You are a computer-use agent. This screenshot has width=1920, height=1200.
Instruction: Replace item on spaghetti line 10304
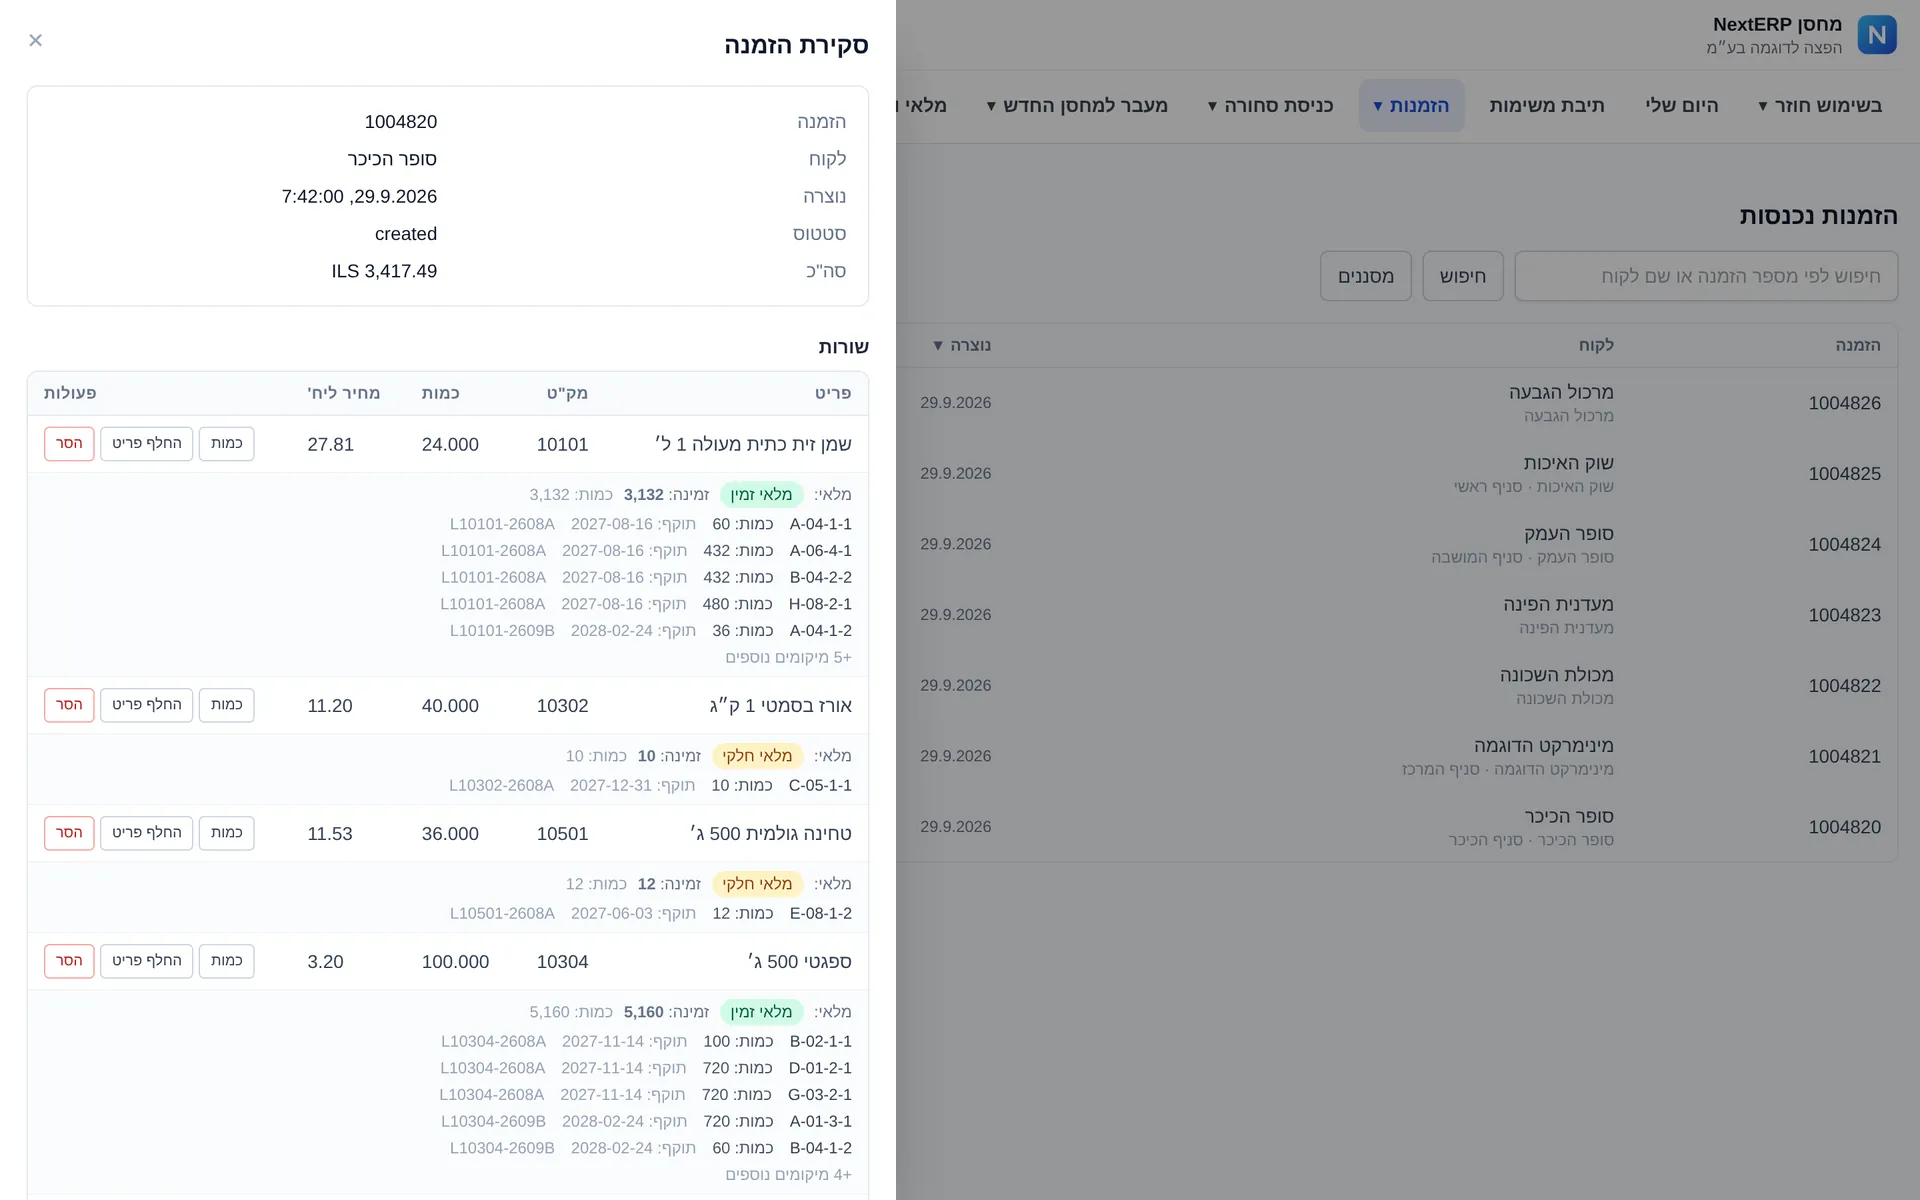coord(147,961)
